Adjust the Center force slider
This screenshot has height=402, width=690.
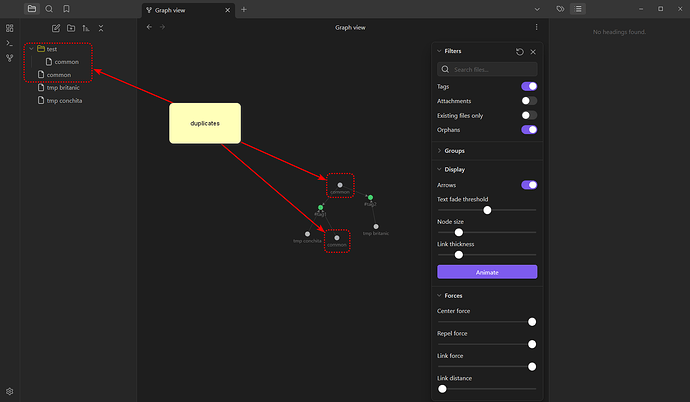[x=487, y=322]
